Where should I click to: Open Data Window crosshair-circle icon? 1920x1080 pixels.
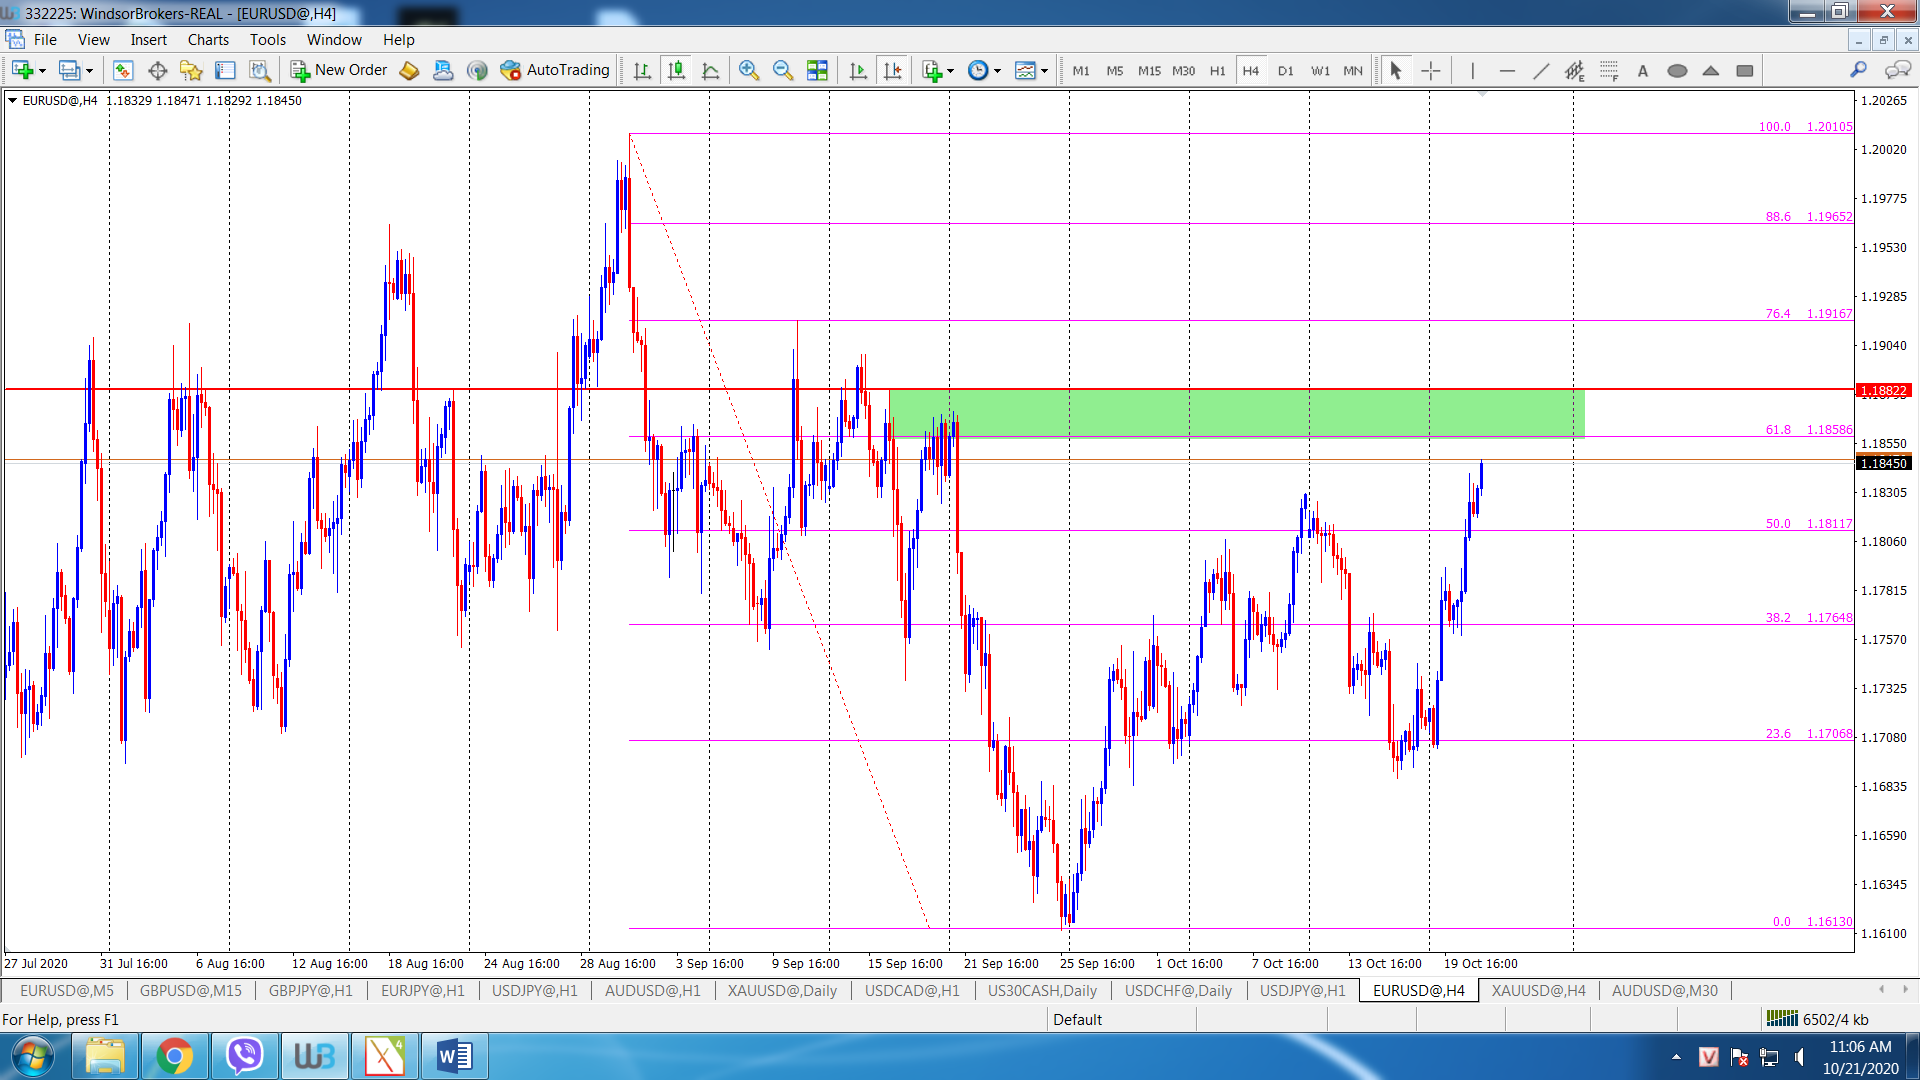tap(157, 70)
